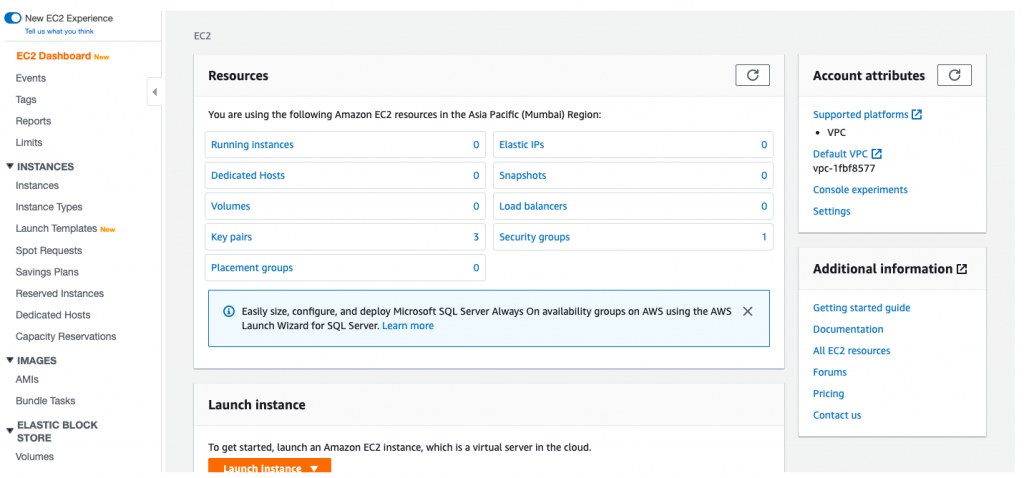This screenshot has width=1024, height=478.
Task: Open external link icon beside Supported platforms
Action: point(917,115)
